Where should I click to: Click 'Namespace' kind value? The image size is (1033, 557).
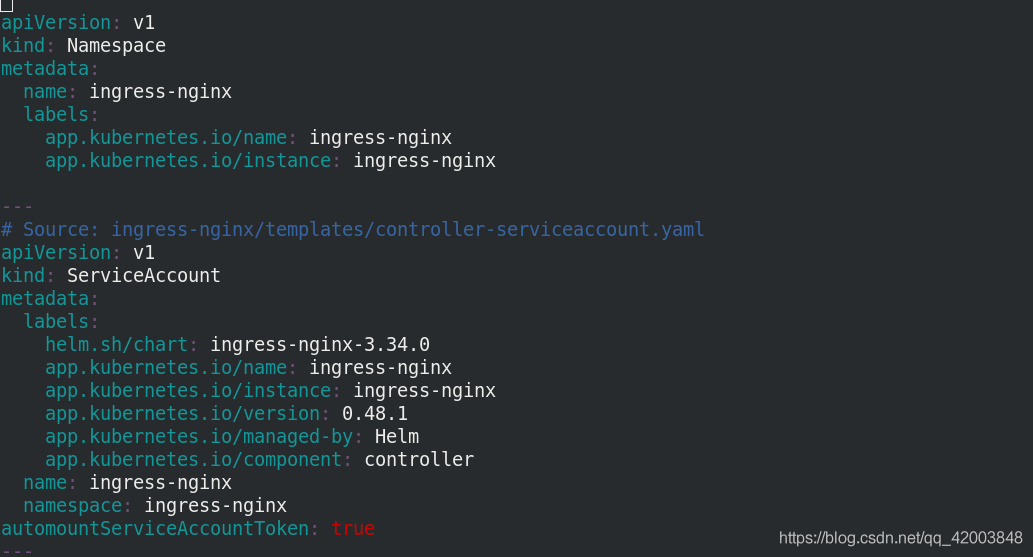[x=117, y=46]
